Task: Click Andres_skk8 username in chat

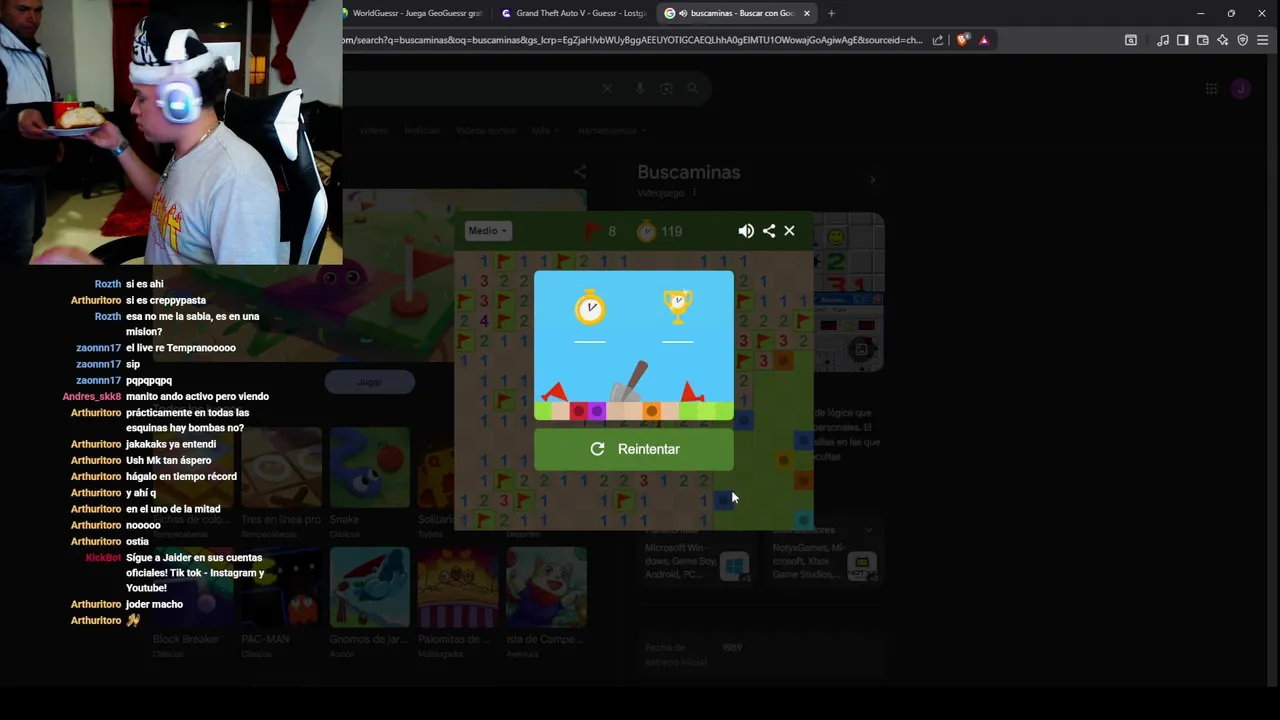Action: pos(92,397)
